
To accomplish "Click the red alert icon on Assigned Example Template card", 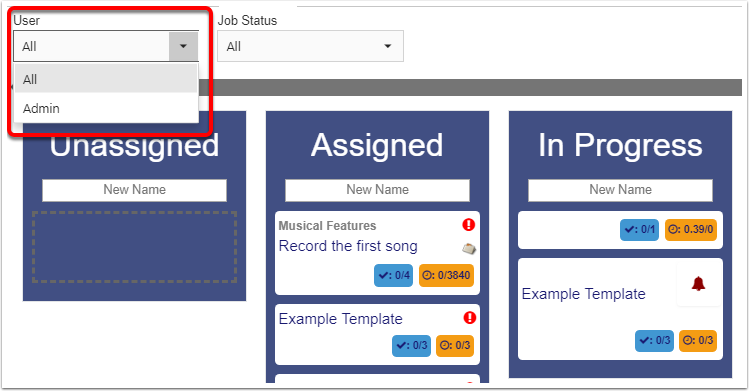I will pos(470,317).
